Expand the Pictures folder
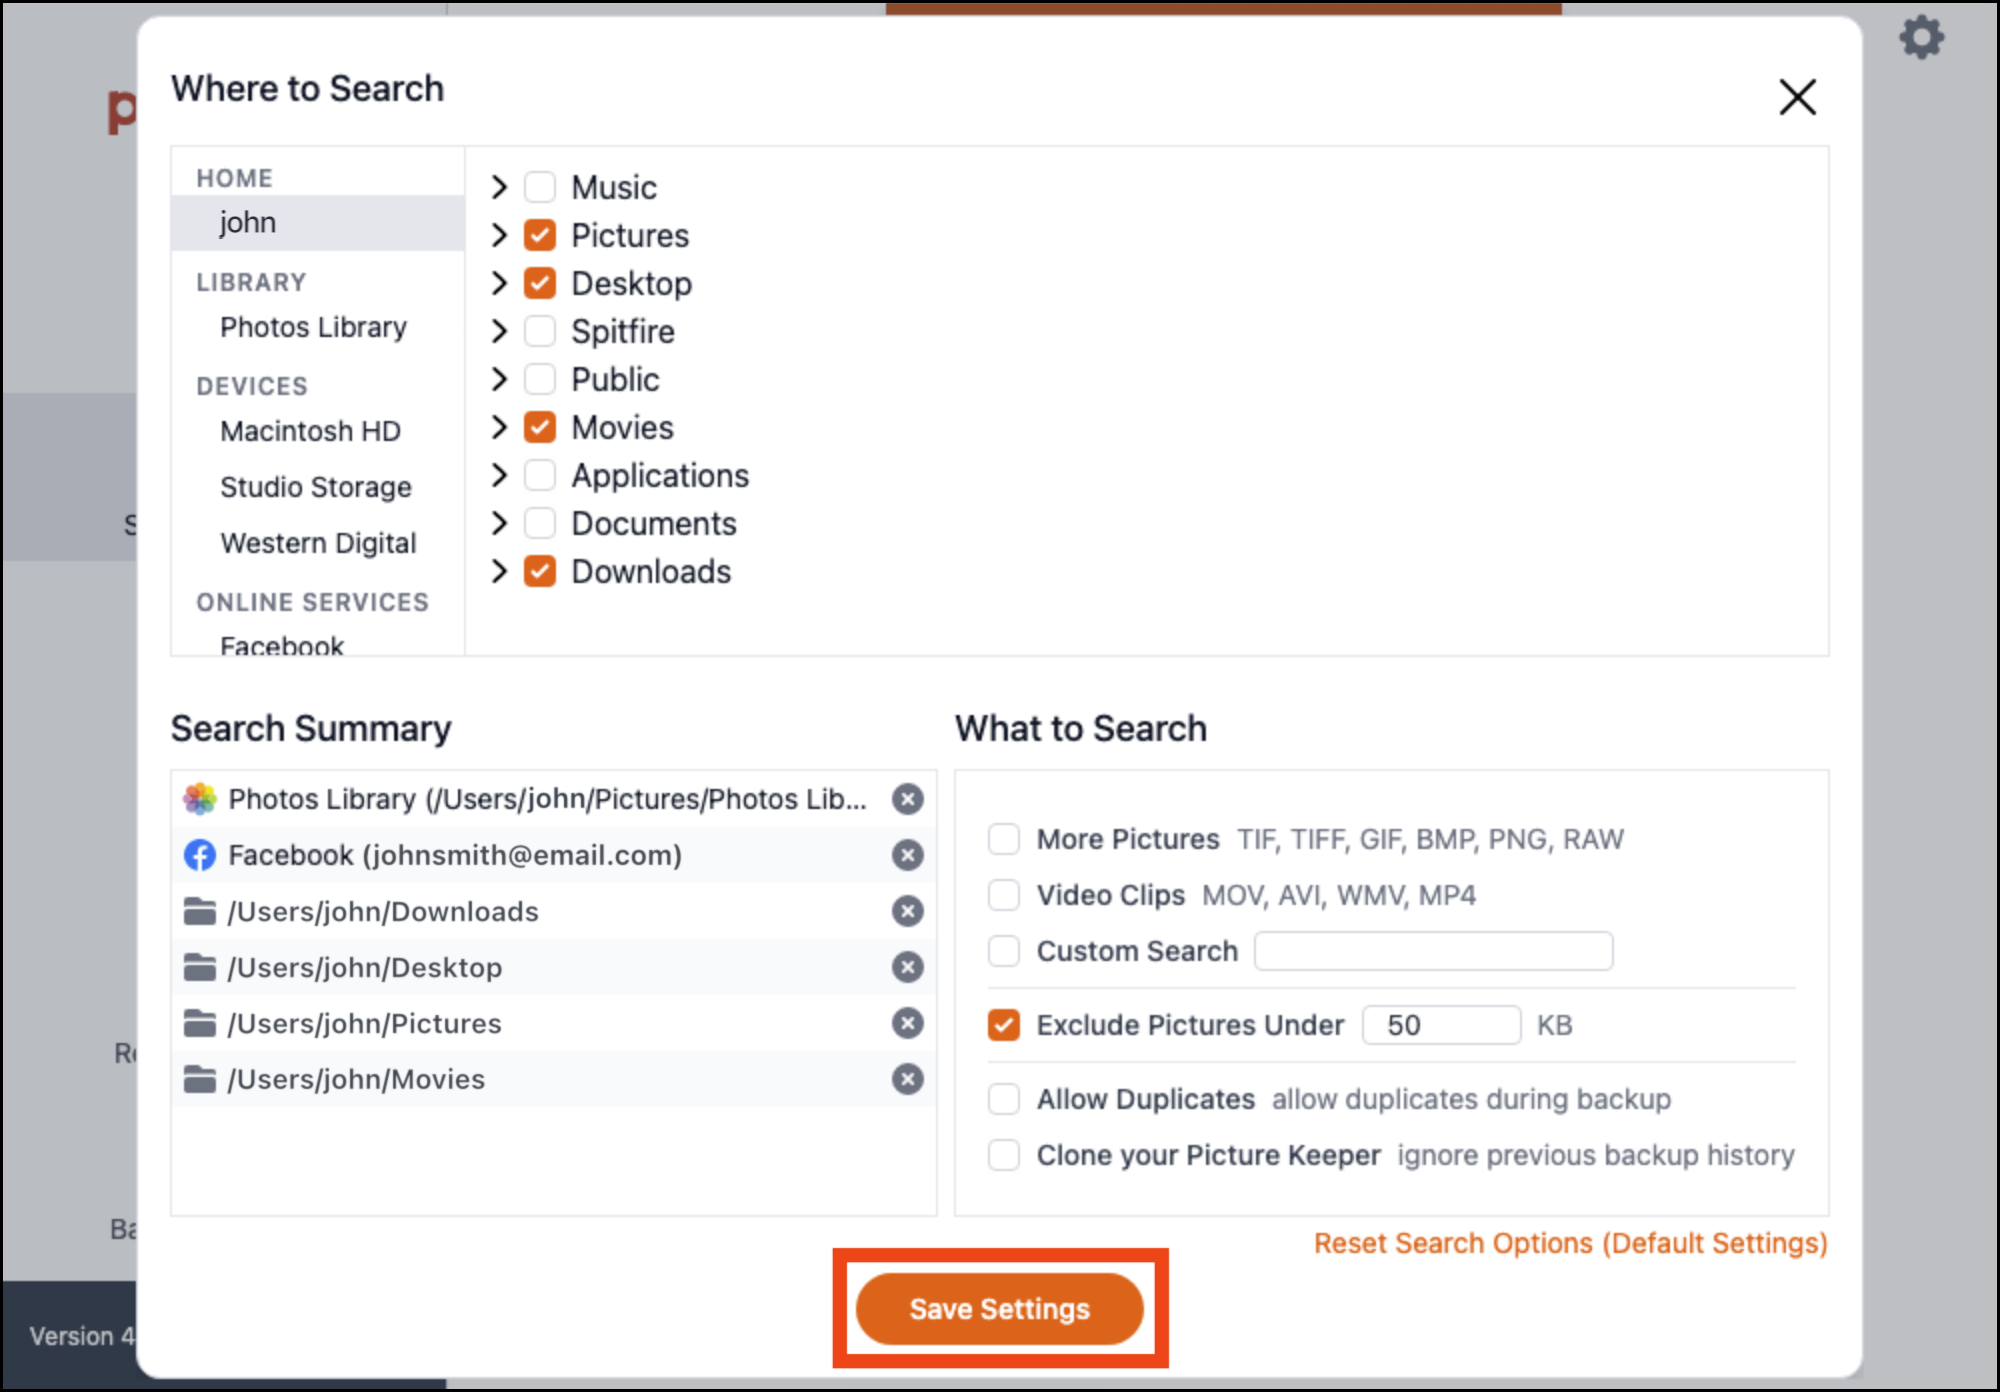The image size is (2000, 1392). click(499, 235)
